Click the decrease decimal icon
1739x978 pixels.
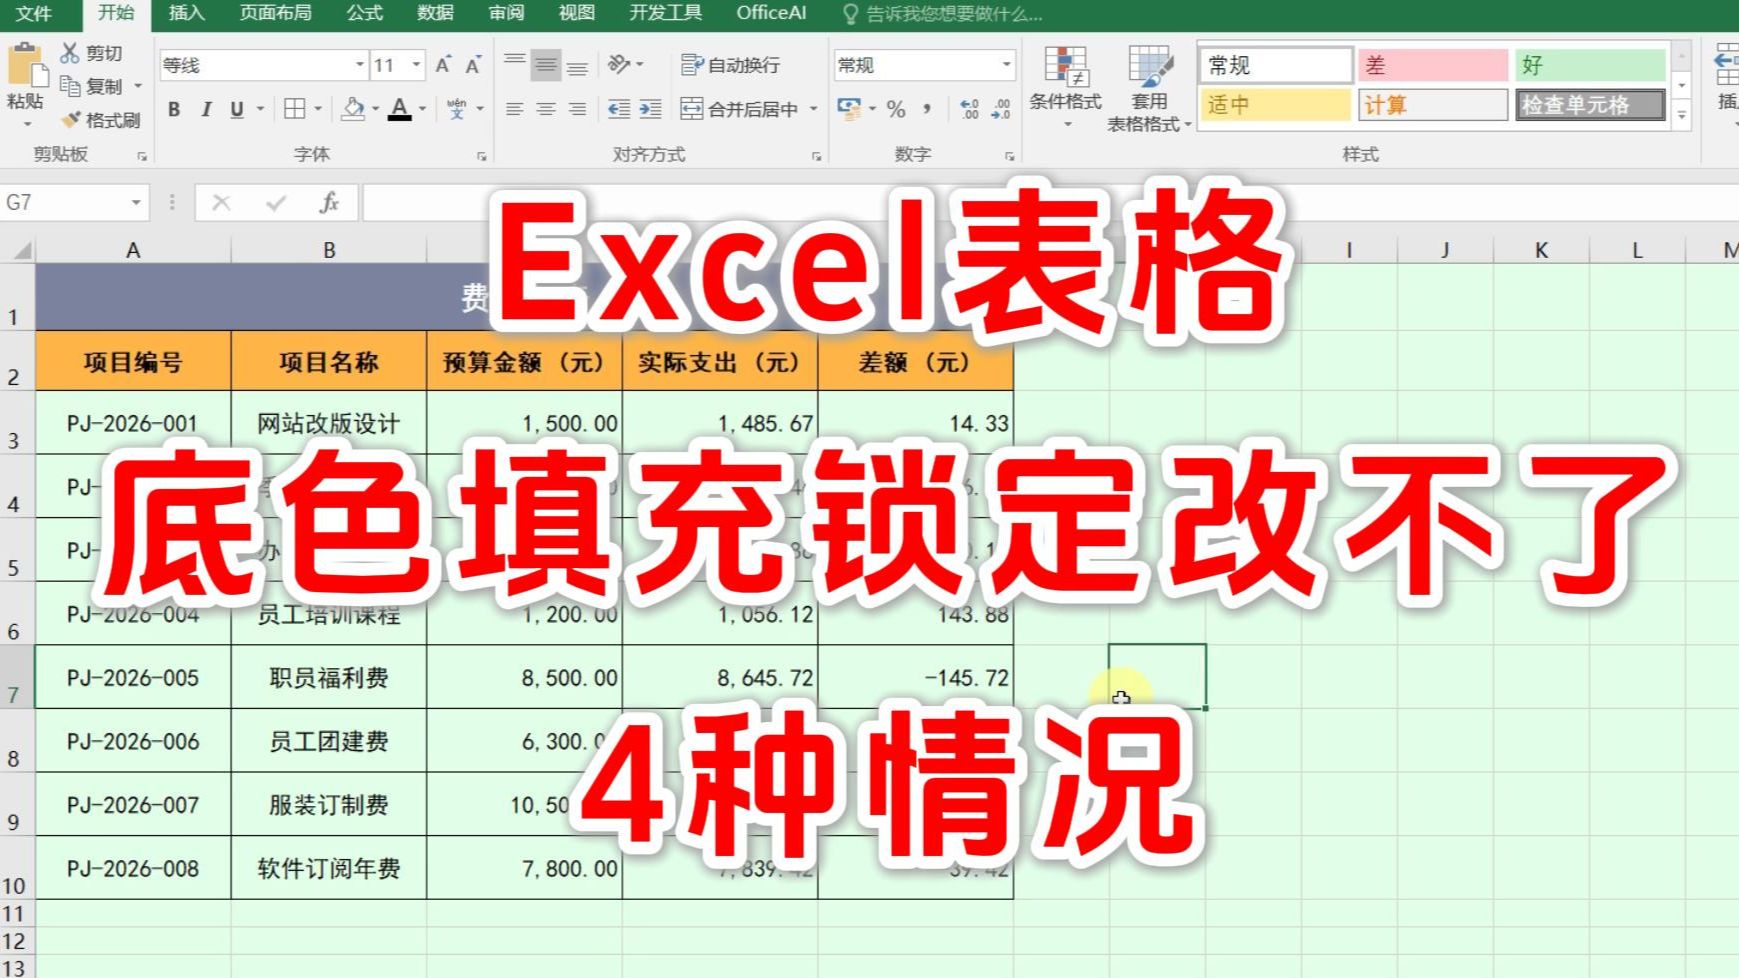tap(1001, 109)
